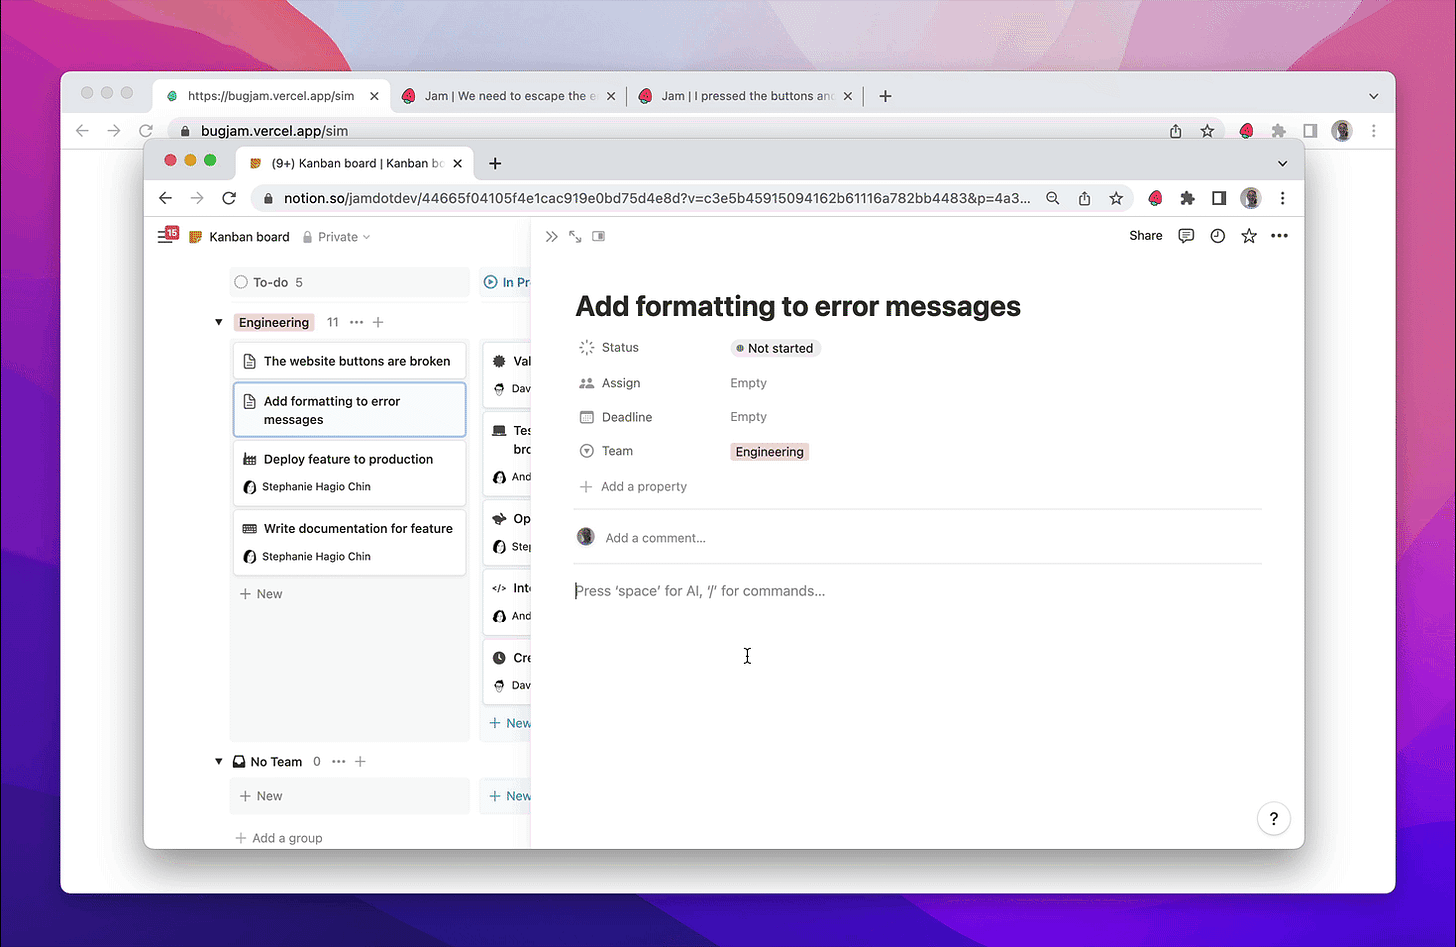Close the Notion side peek panel
Viewport: 1456px width, 947px height.
coord(551,237)
